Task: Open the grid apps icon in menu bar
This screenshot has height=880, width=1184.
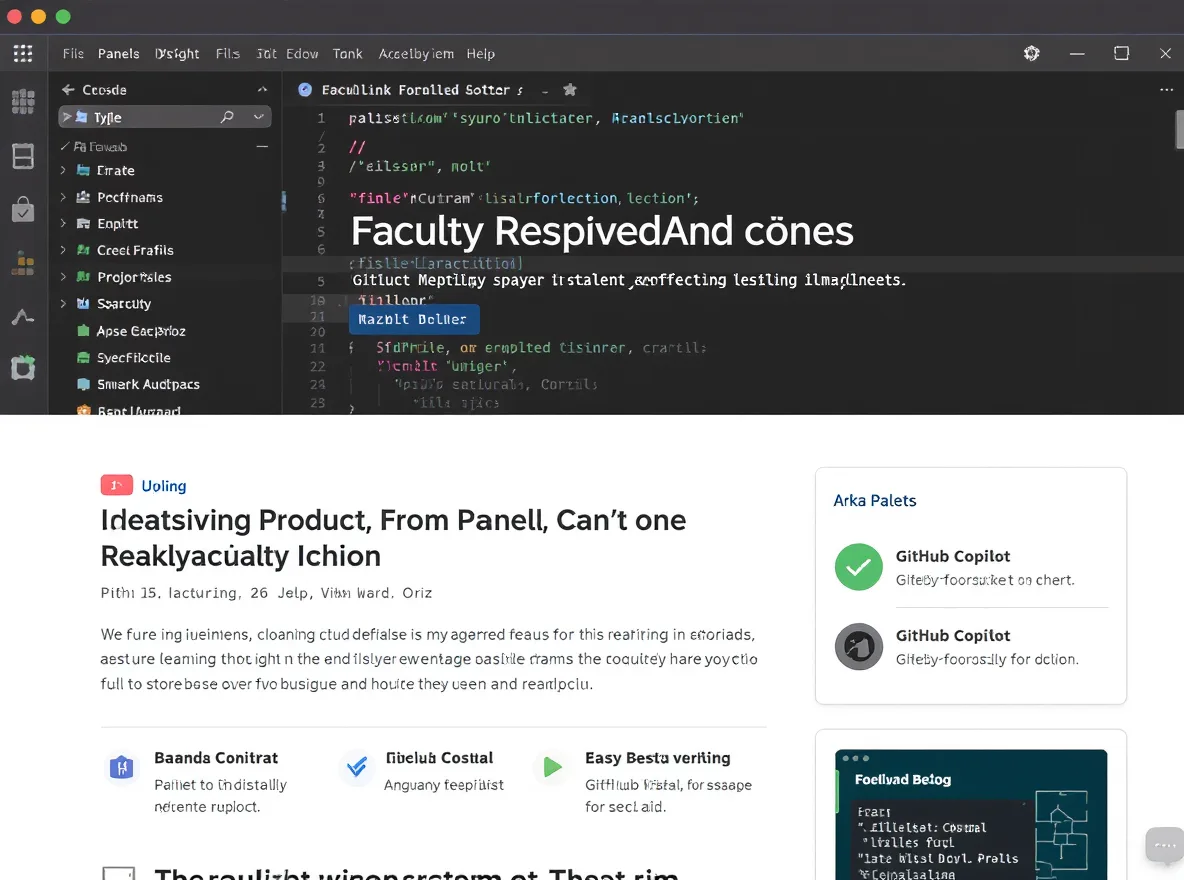Action: pos(23,53)
